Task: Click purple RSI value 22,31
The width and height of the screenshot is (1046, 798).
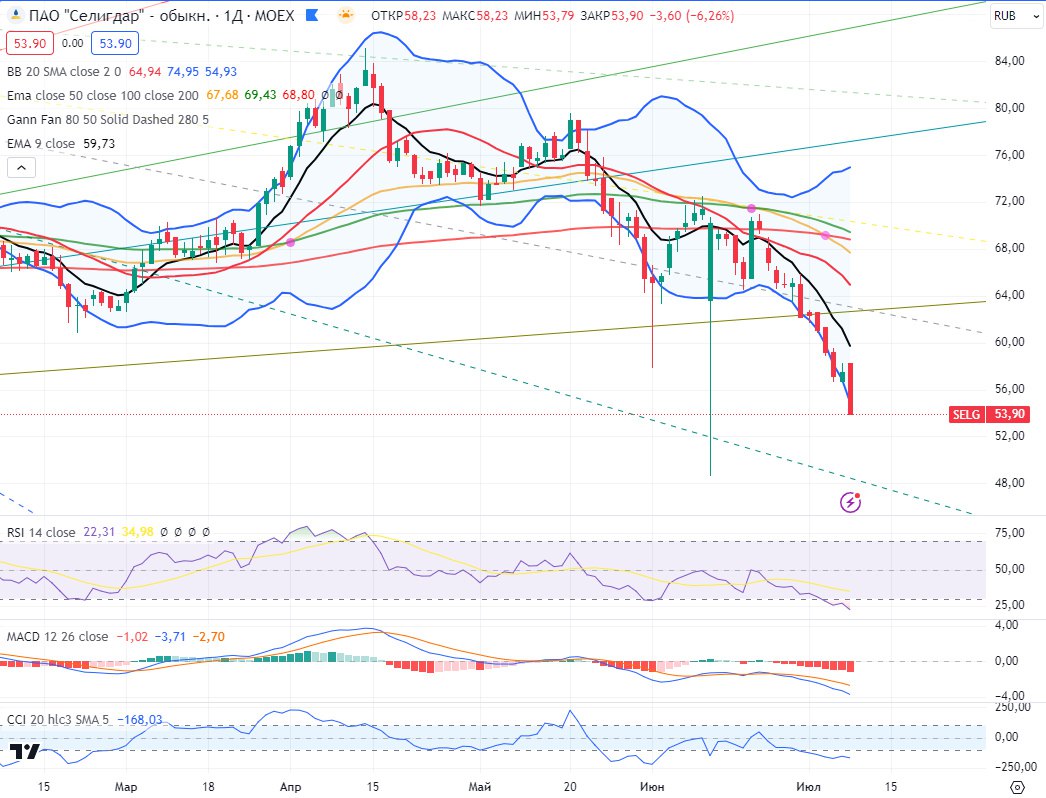Action: click(99, 532)
